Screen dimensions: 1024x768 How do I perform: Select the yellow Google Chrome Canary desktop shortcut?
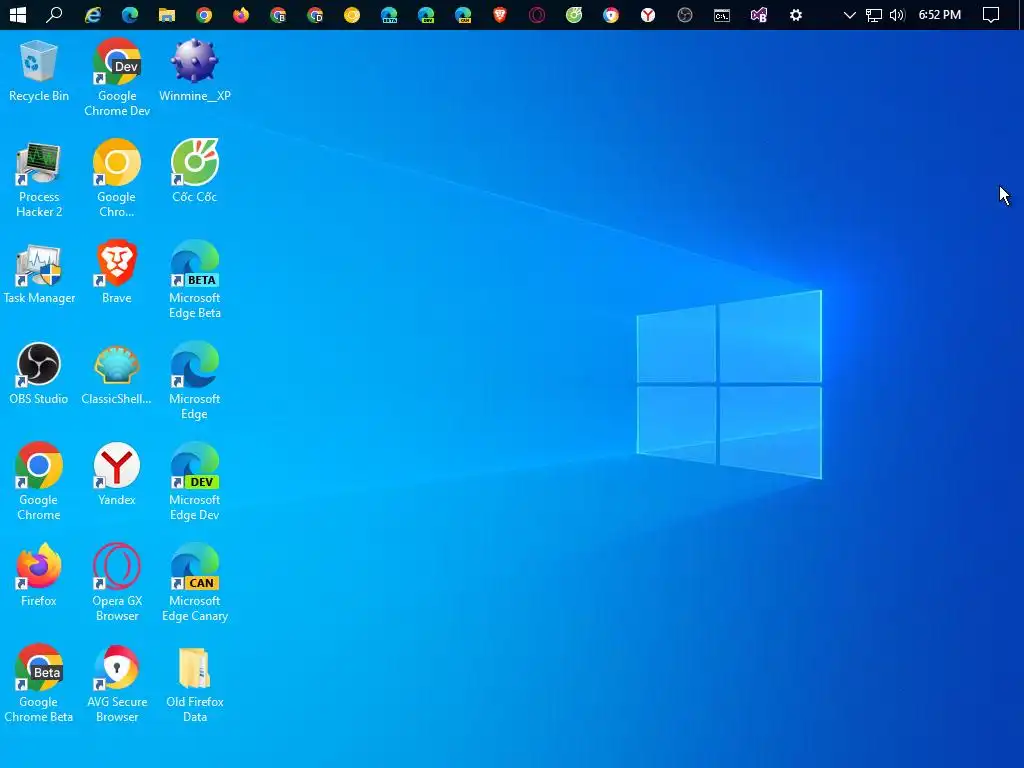pyautogui.click(x=117, y=179)
